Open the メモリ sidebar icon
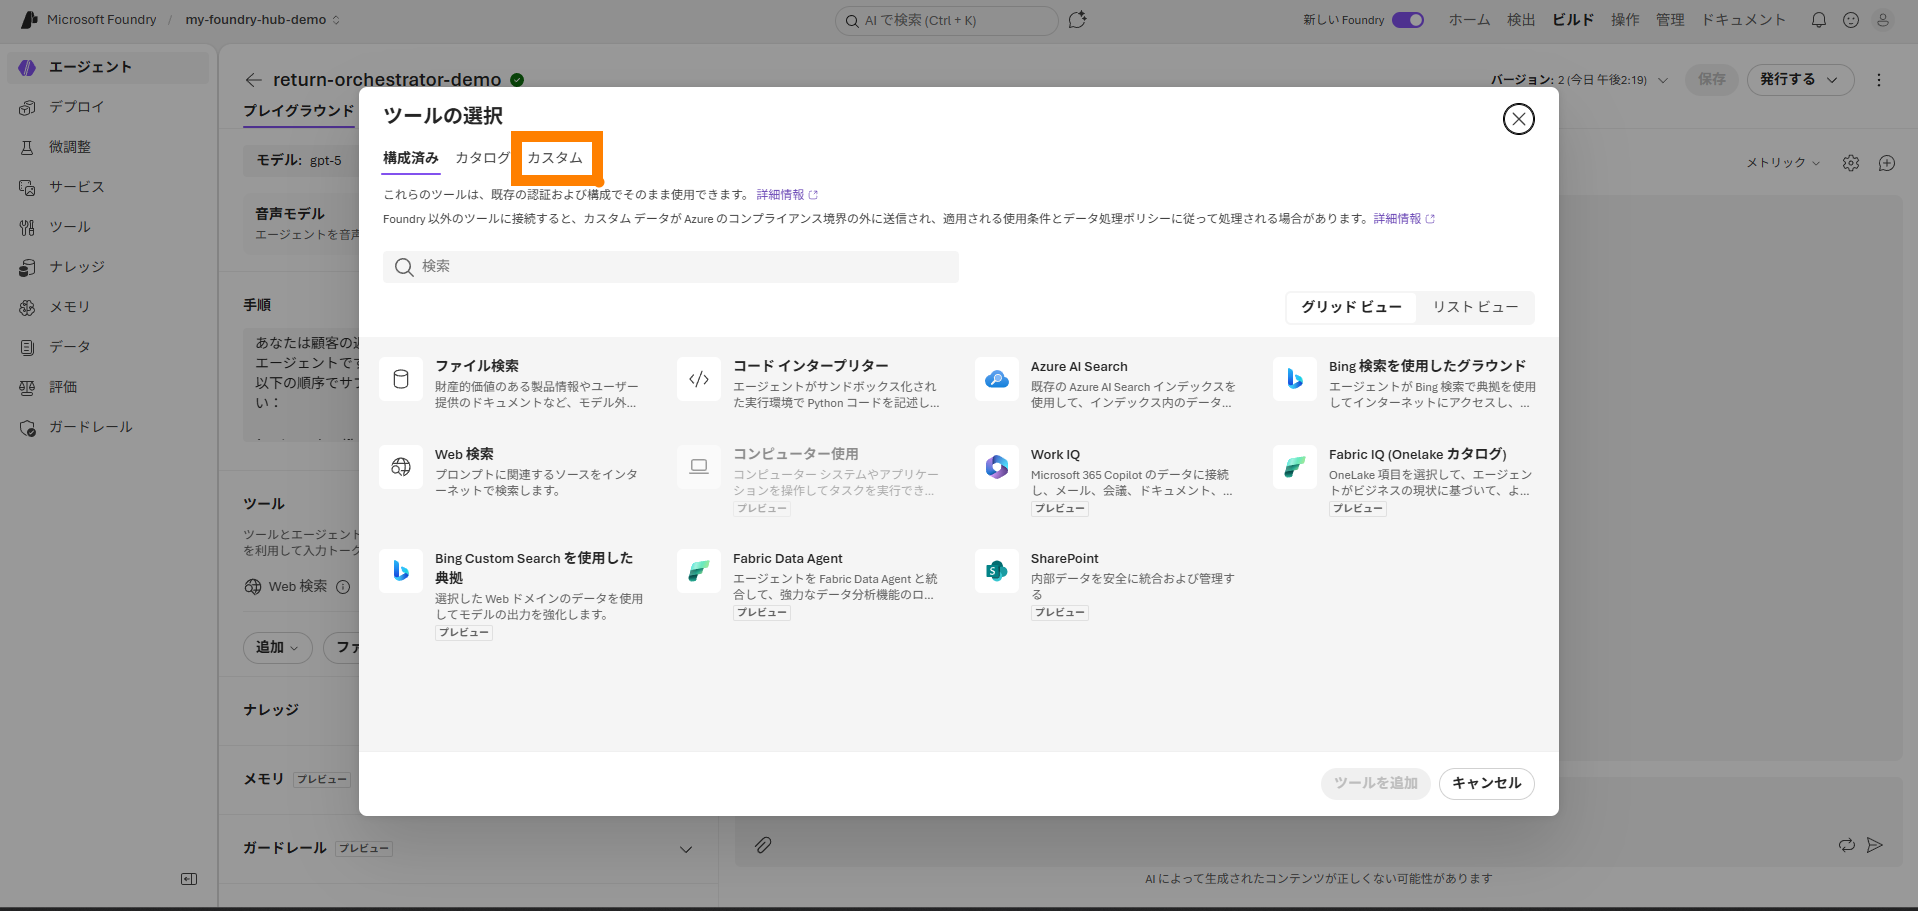This screenshot has width=1918, height=911. click(x=27, y=307)
